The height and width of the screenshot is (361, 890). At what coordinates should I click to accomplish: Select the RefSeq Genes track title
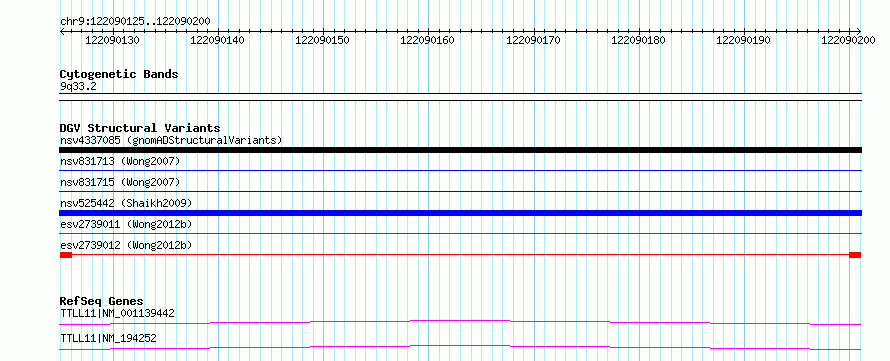pos(102,301)
